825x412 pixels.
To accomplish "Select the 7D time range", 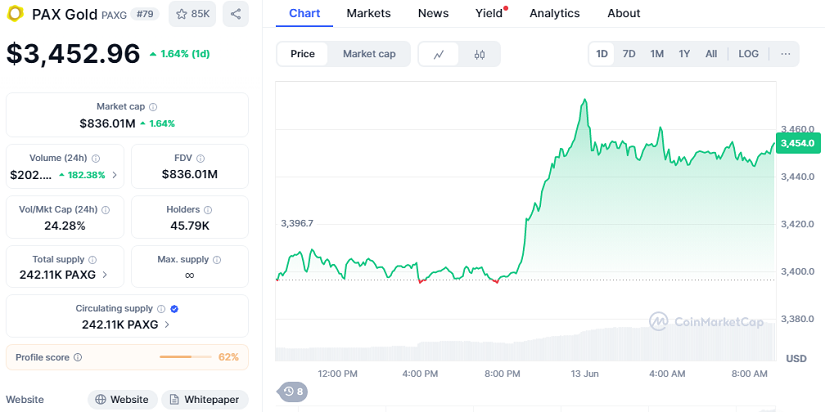I will (629, 54).
